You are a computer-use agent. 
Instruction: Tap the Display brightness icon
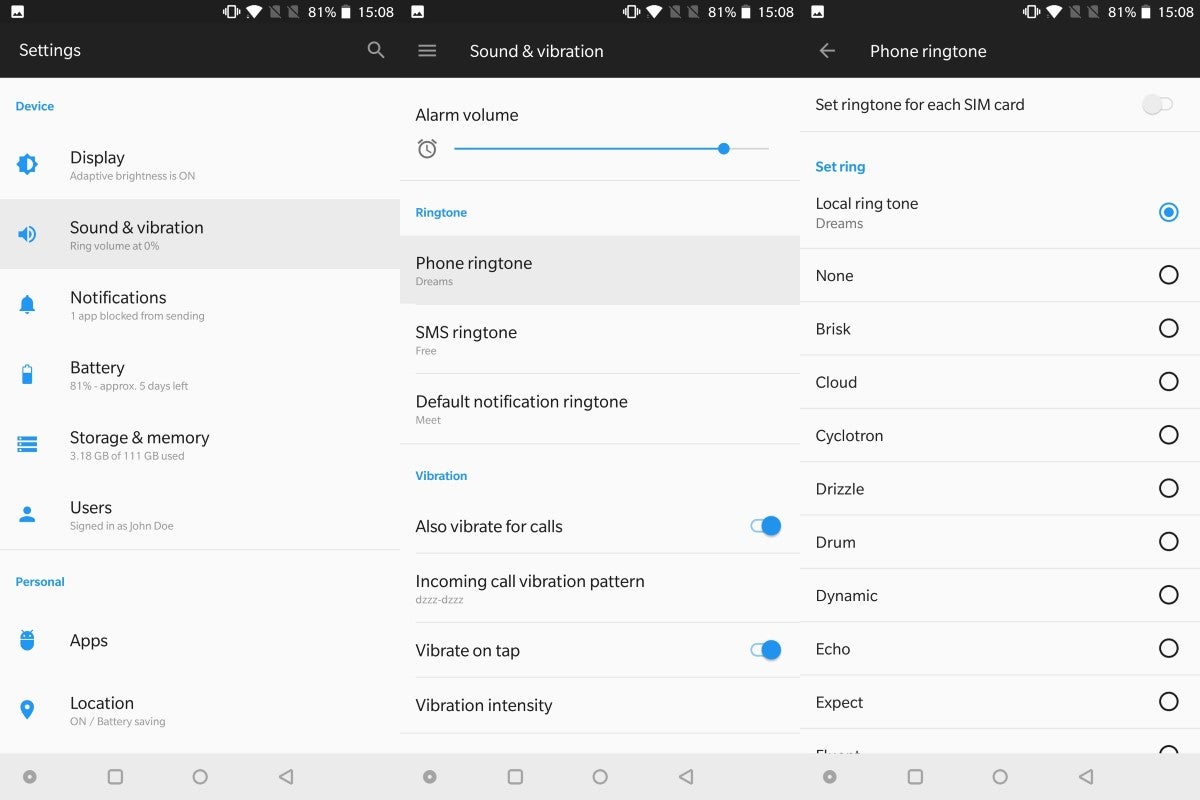point(27,164)
